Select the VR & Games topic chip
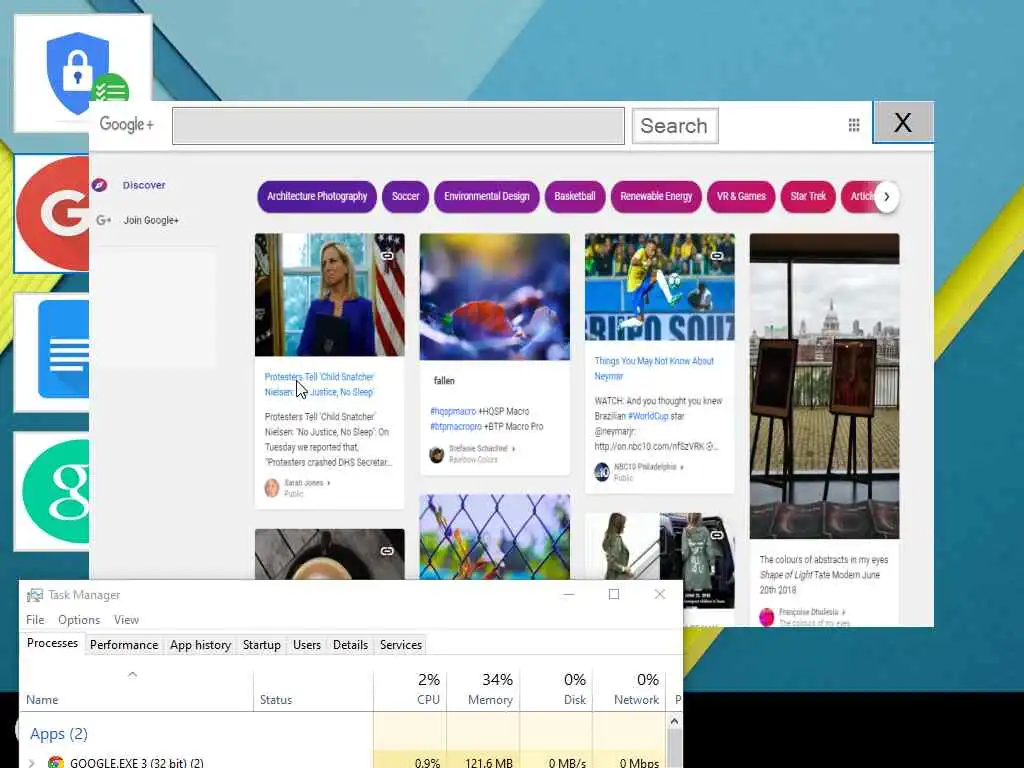The width and height of the screenshot is (1024, 768). point(741,197)
